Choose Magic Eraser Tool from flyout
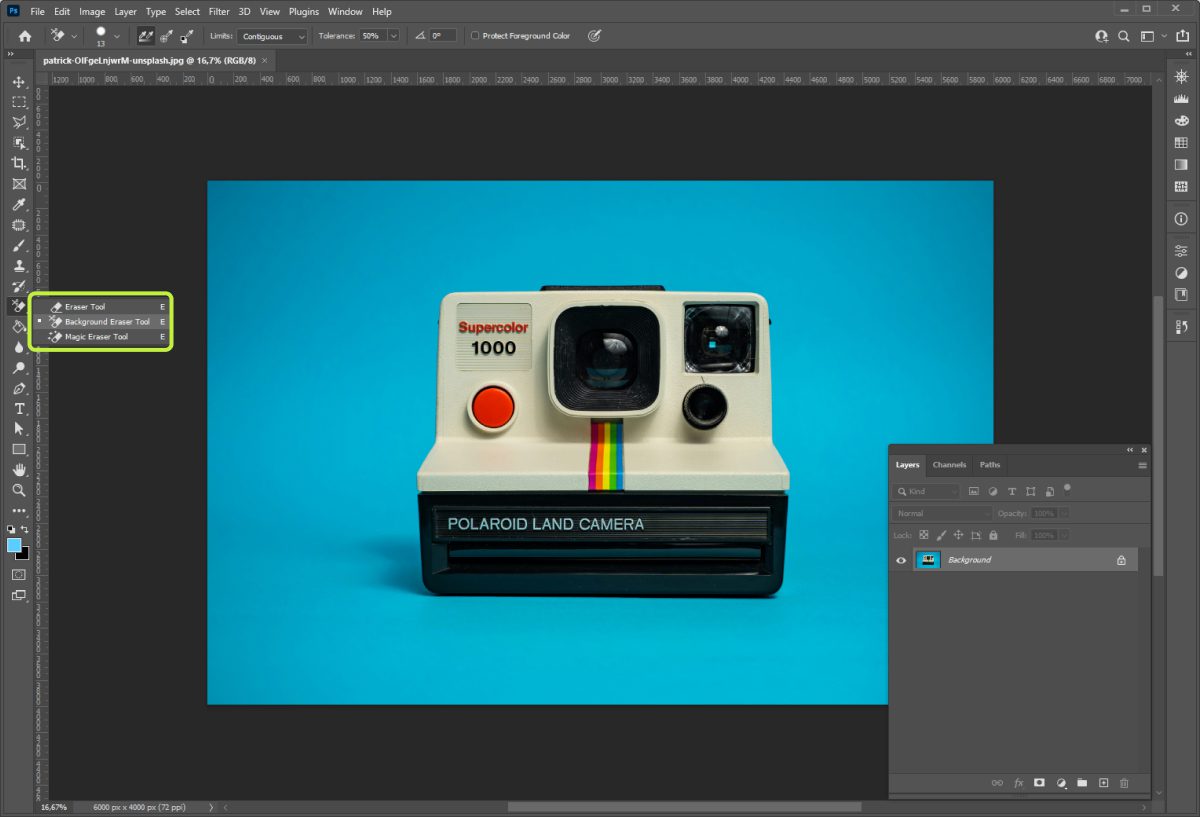Screen dimensions: 1200x817 [102, 337]
